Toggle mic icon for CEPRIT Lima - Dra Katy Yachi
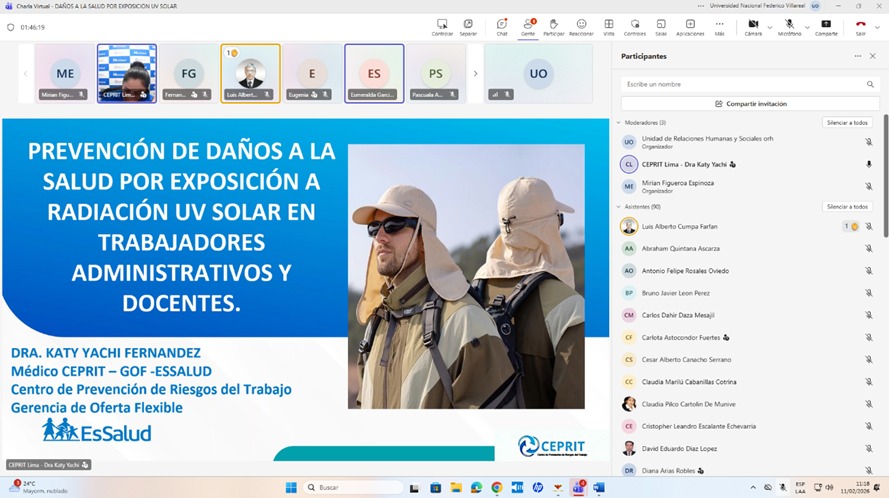889x498 pixels. (x=869, y=164)
